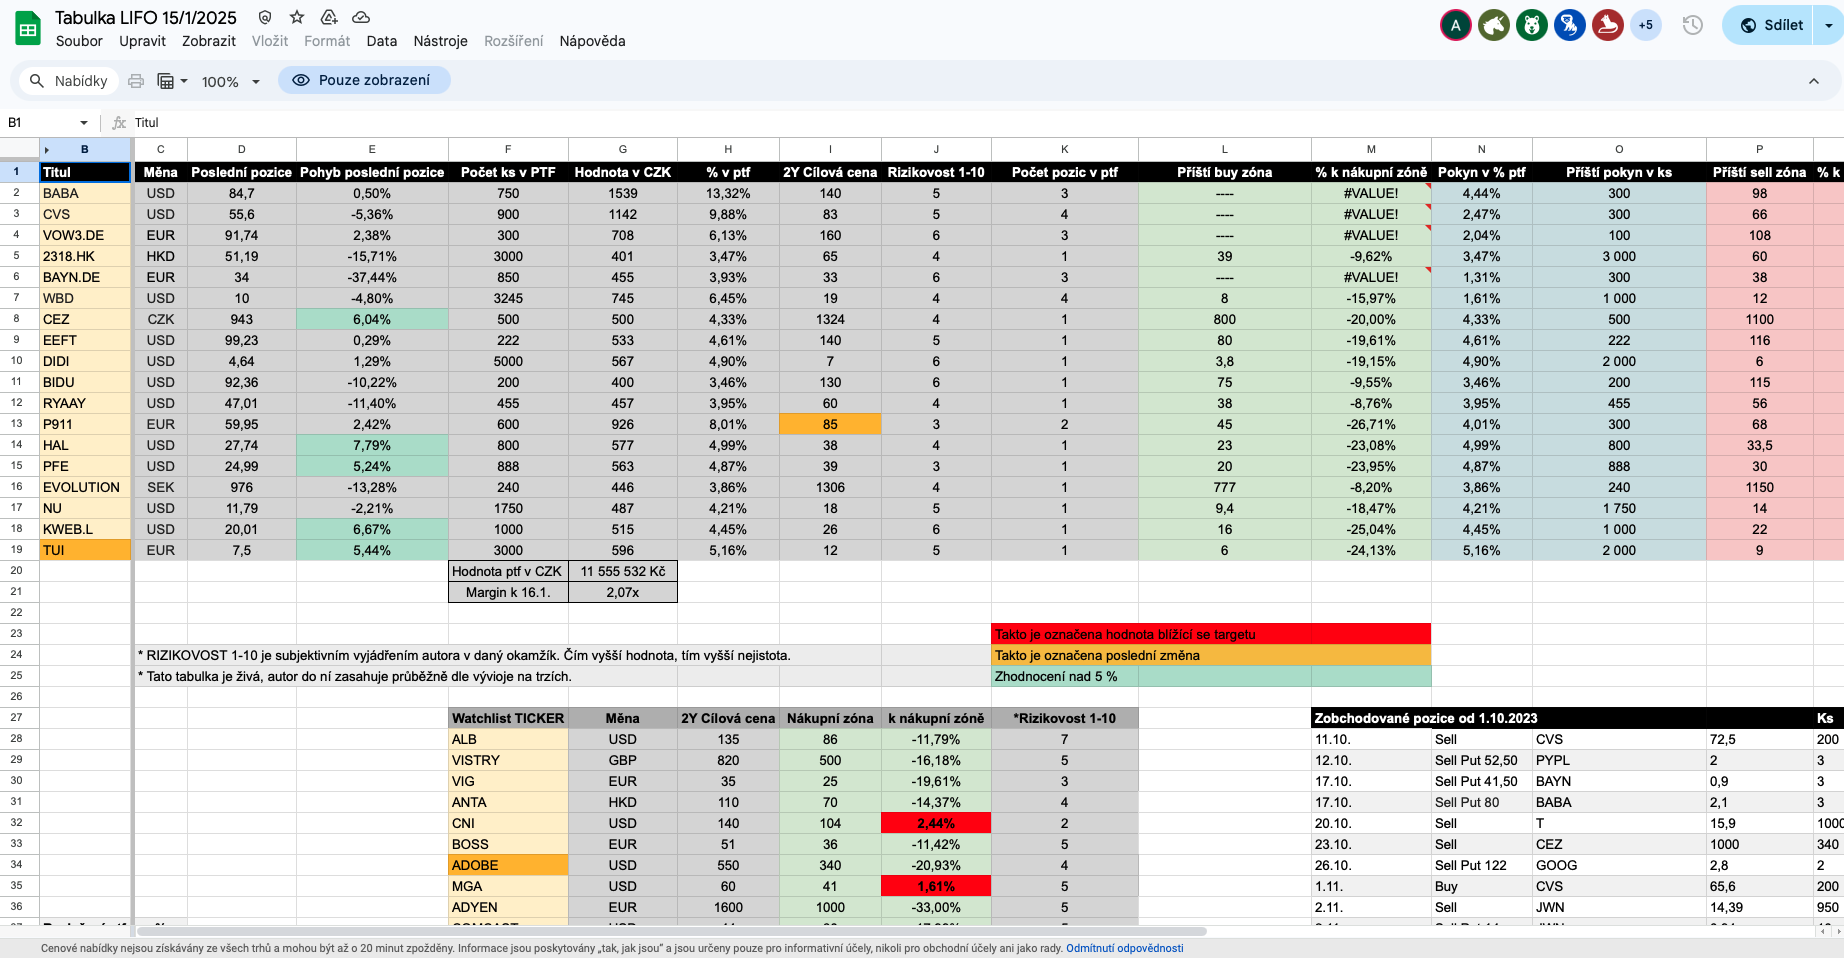Collapse the toolbar with the chevron
The image size is (1844, 958).
(x=1813, y=81)
